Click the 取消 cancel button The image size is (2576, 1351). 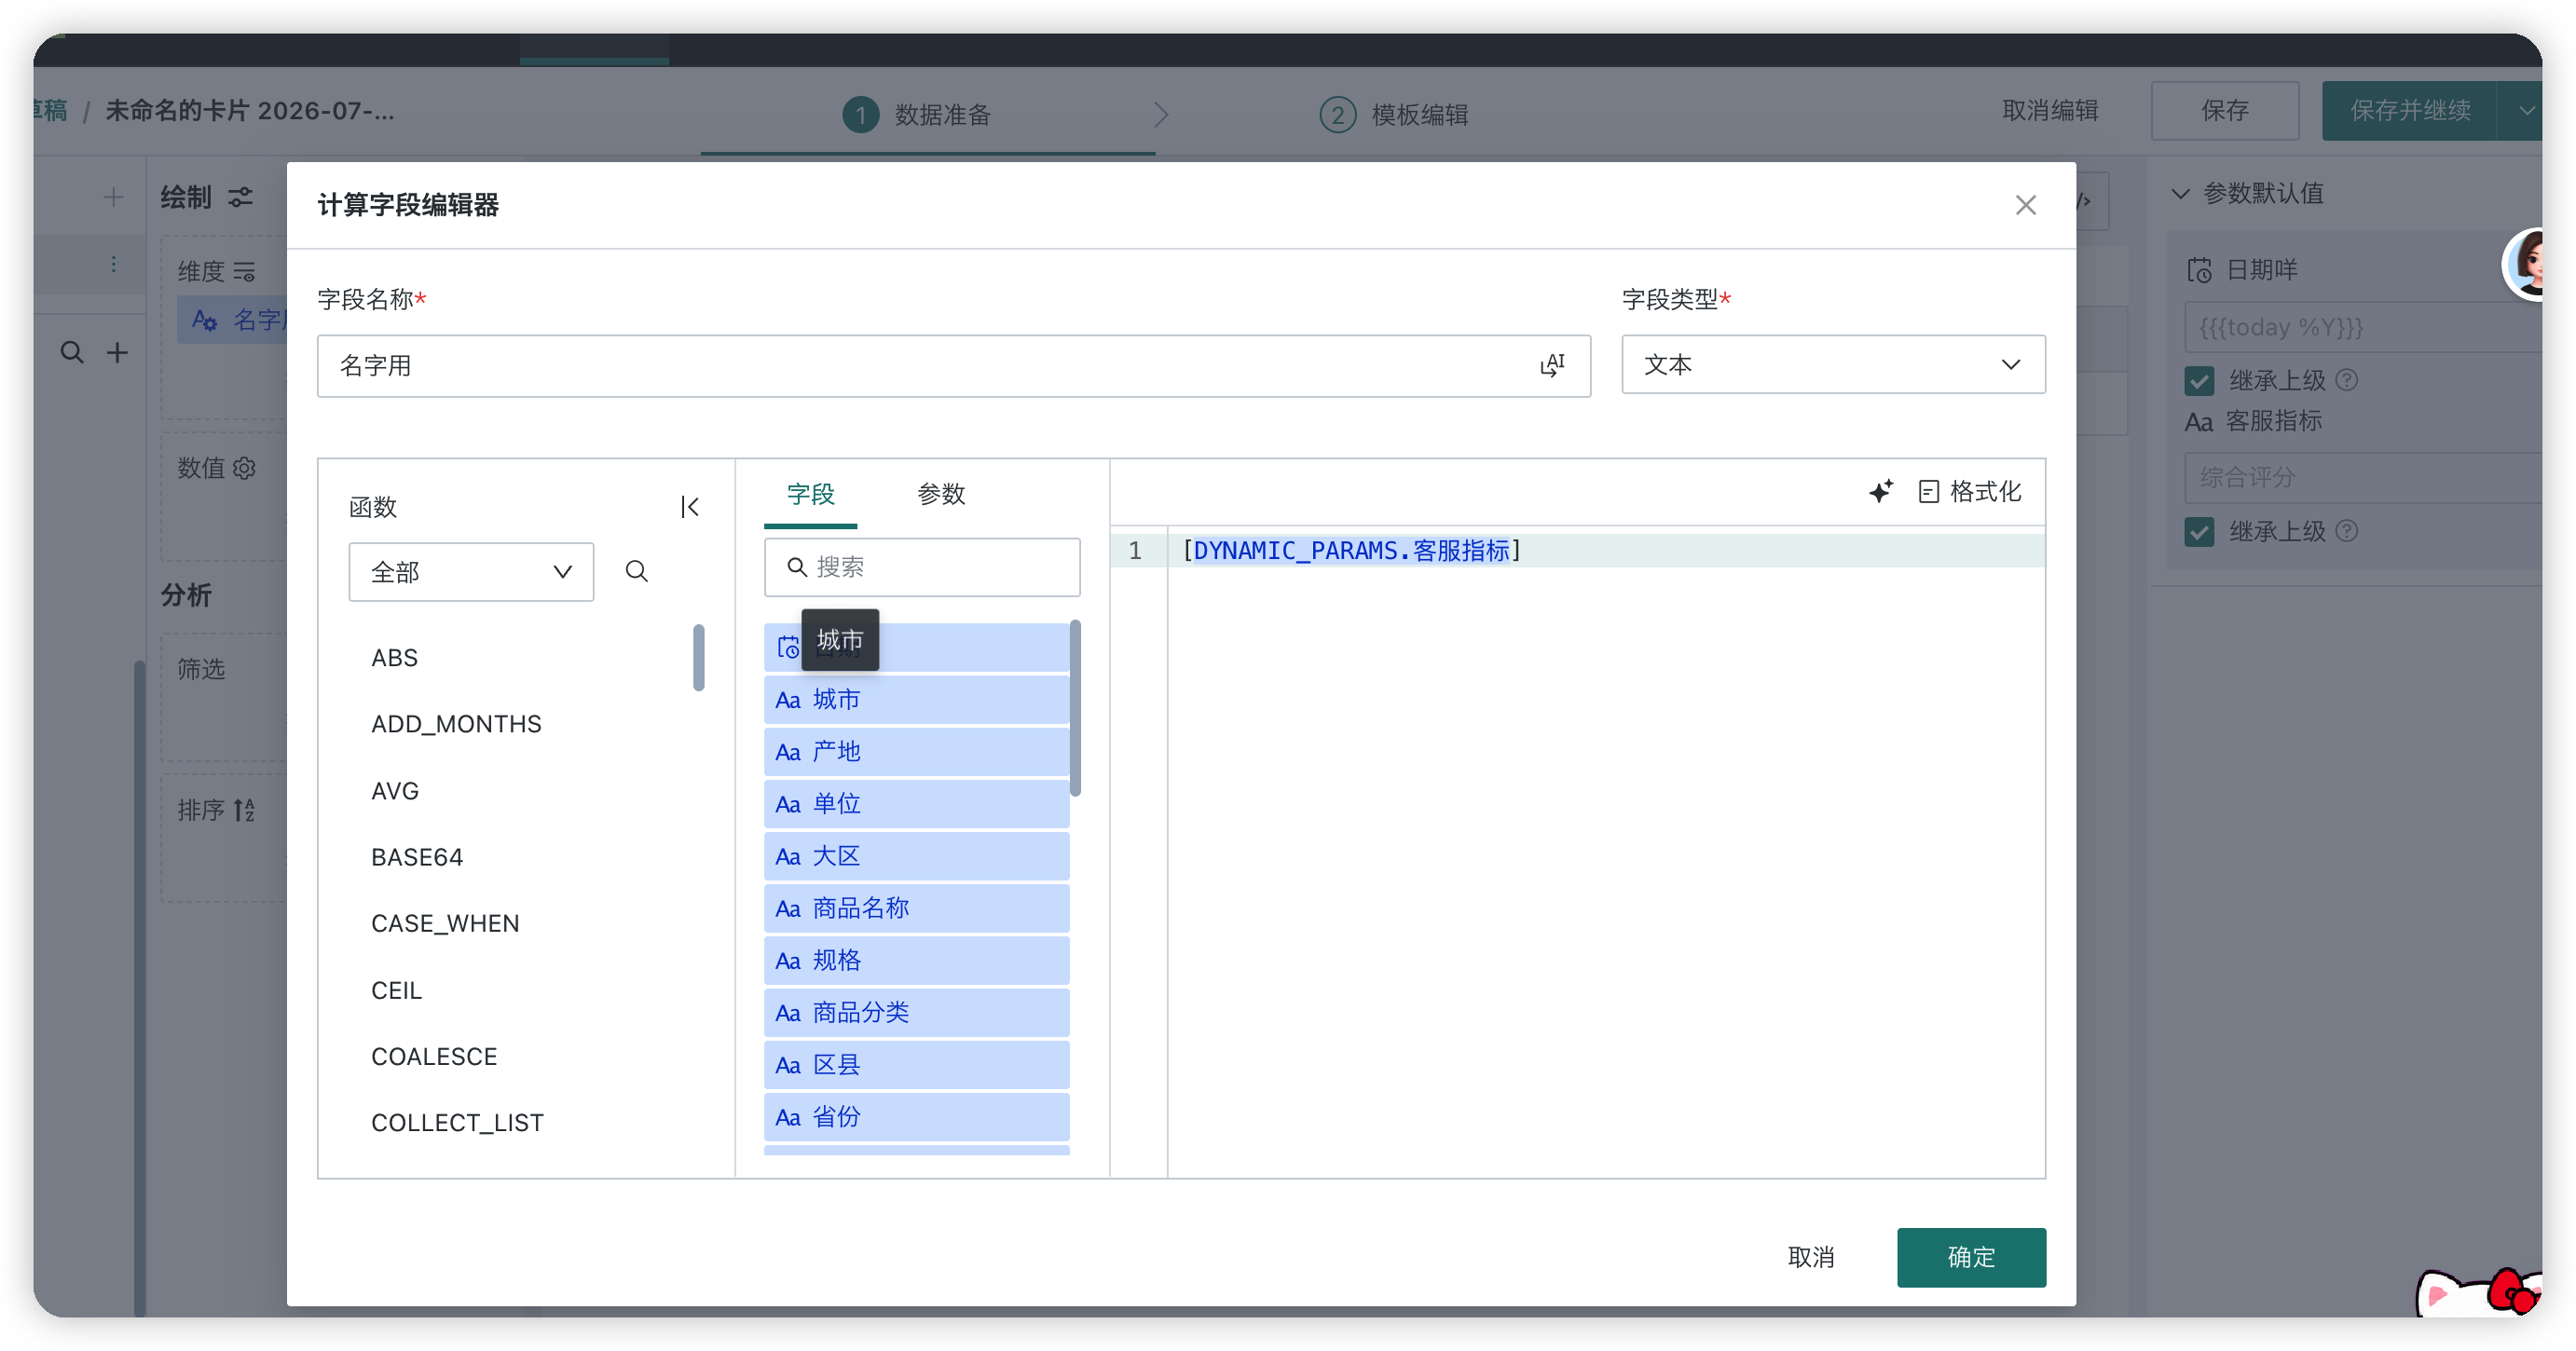coord(1811,1257)
